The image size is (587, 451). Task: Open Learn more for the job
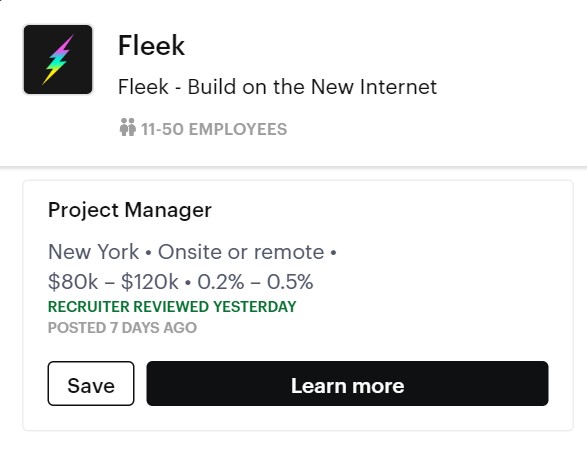click(347, 383)
